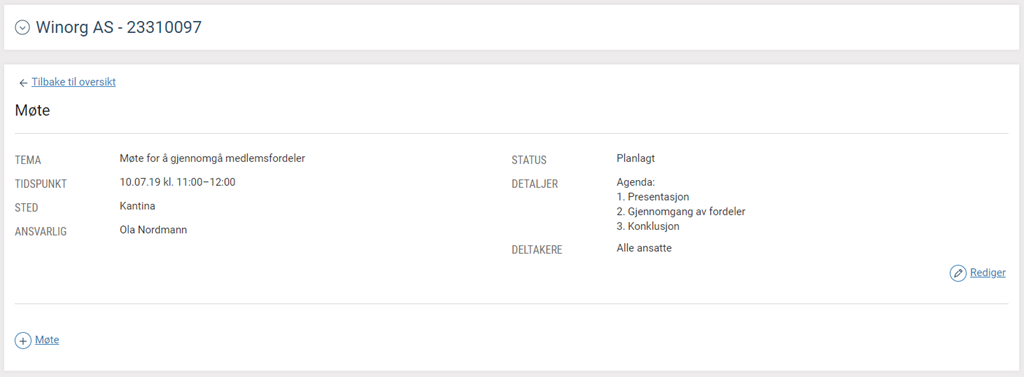Click the Planlagt status value
1024x377 pixels.
637,158
